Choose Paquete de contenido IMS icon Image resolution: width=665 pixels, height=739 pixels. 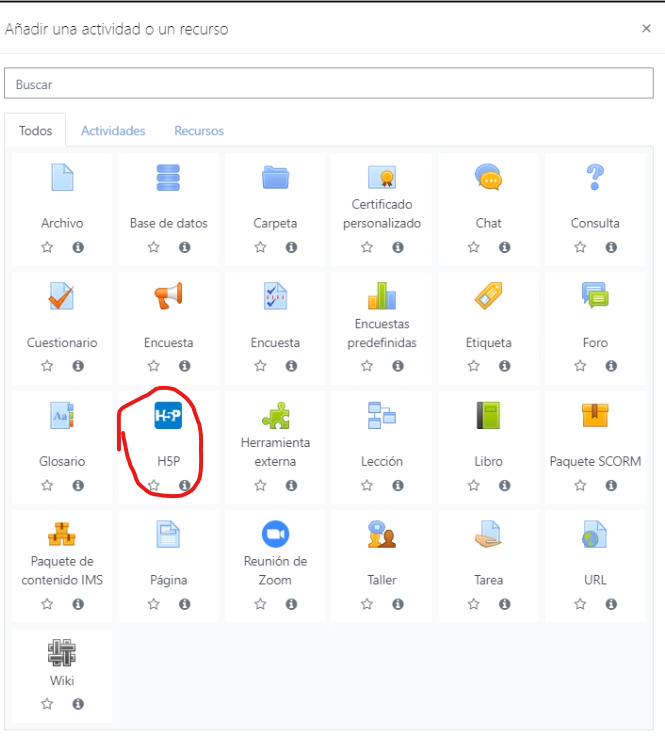62,534
